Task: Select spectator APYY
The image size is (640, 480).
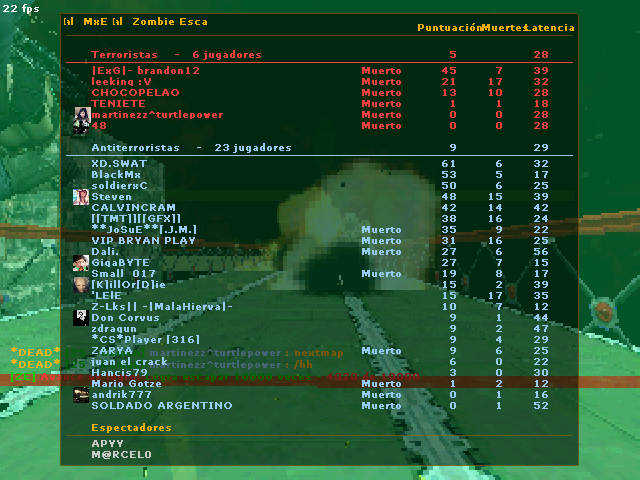Action: pyautogui.click(x=107, y=444)
